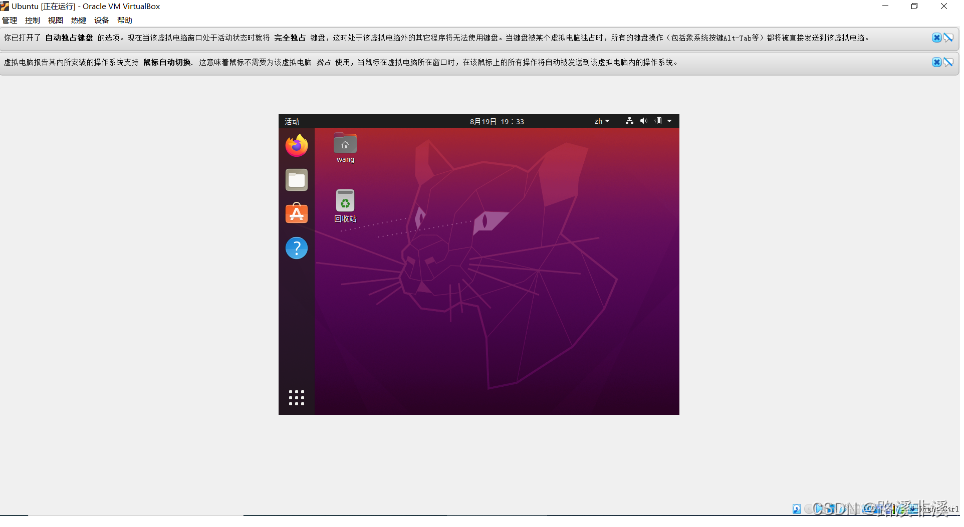Open Ubuntu Software in the dock
Image resolution: width=964 pixels, height=527 pixels.
point(297,213)
